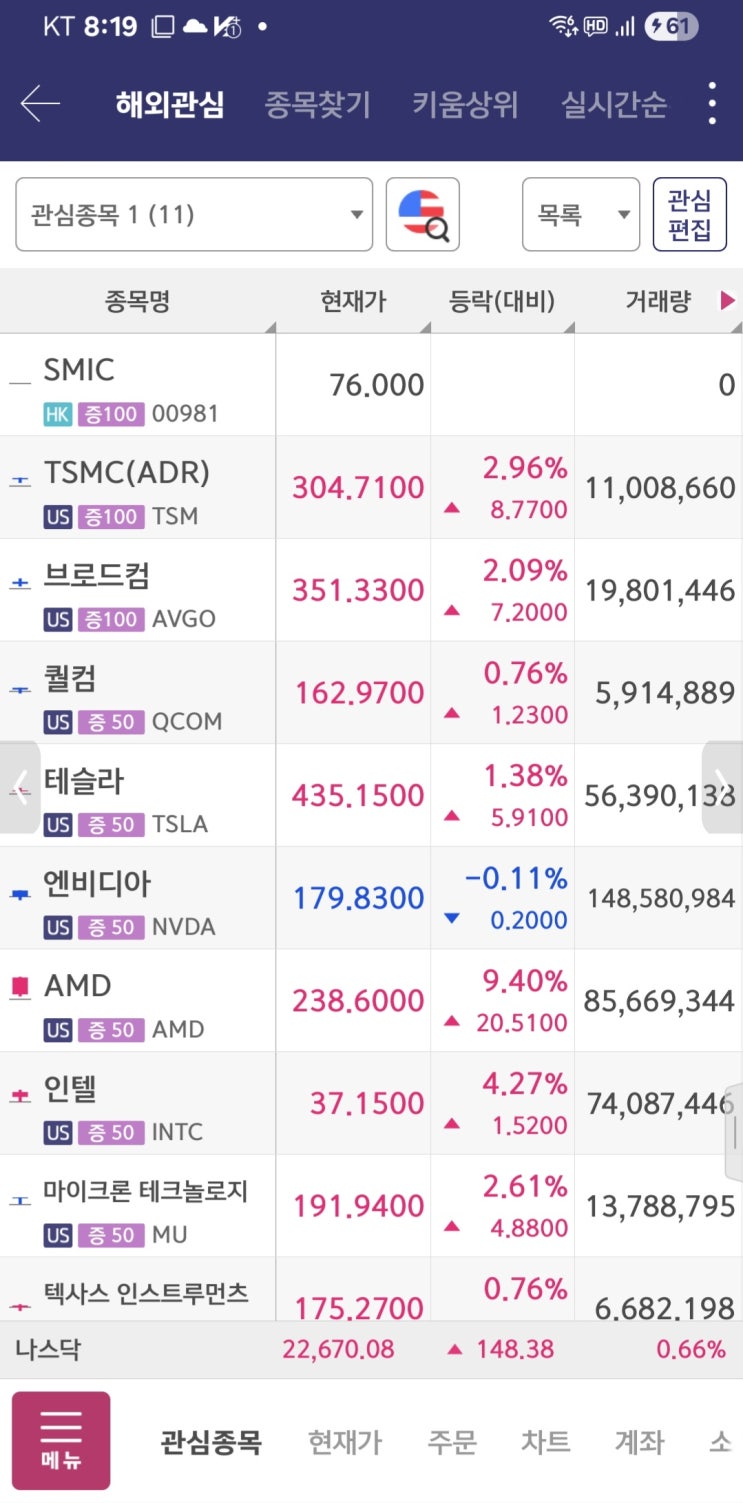The image size is (743, 1503).
Task: Tap the 주문 bottom navigation item
Action: click(452, 1442)
